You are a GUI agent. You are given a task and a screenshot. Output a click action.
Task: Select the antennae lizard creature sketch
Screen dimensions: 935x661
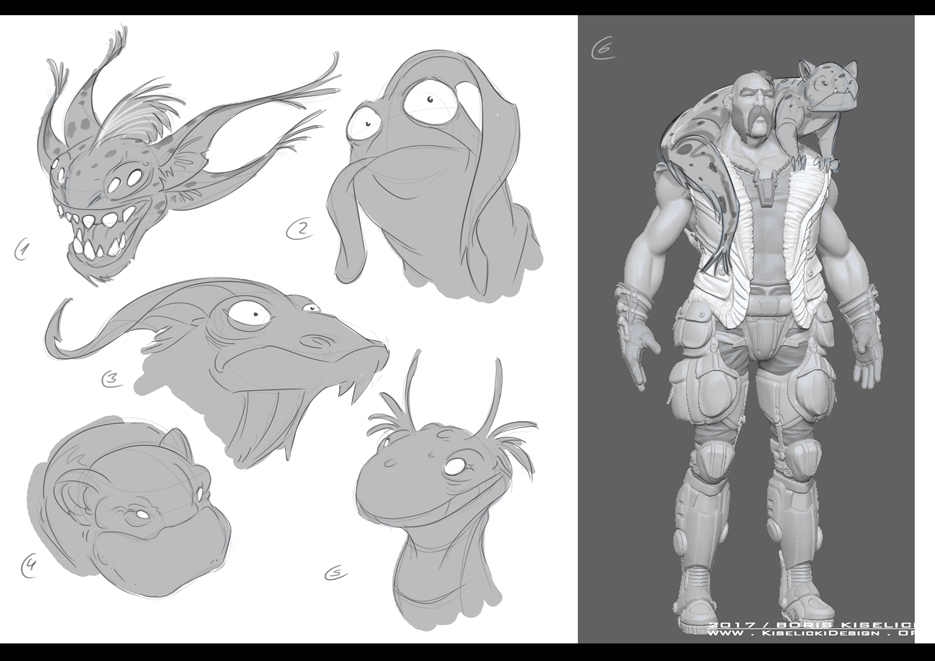click(x=444, y=495)
